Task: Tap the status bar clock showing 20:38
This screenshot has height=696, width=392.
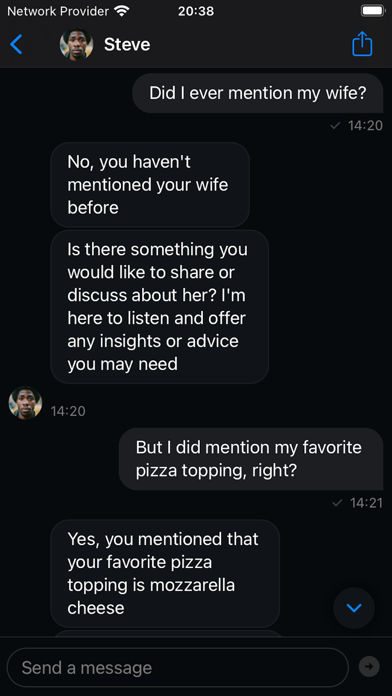Action: click(x=196, y=11)
